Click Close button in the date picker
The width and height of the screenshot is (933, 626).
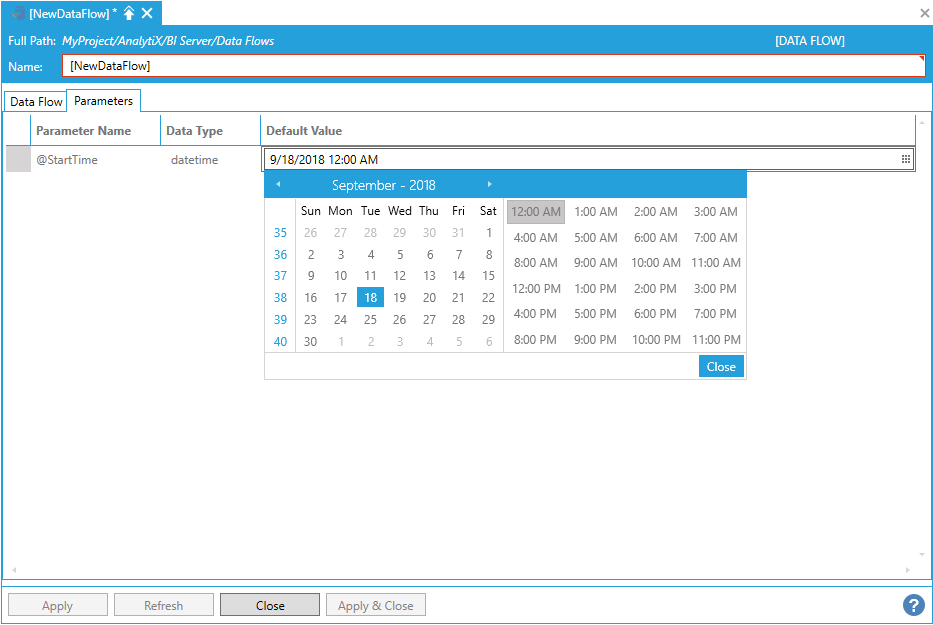[x=721, y=367]
